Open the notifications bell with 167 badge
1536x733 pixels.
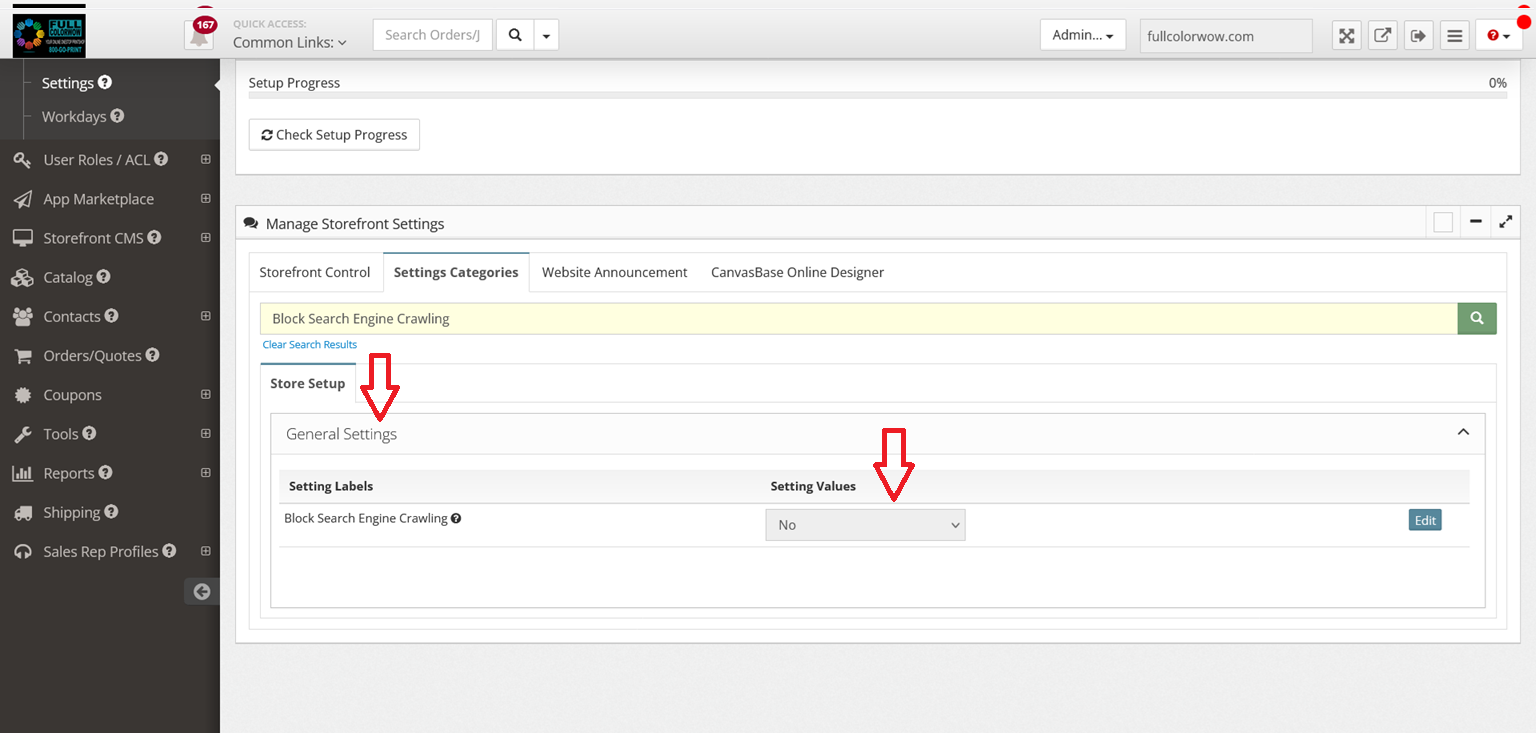click(199, 36)
